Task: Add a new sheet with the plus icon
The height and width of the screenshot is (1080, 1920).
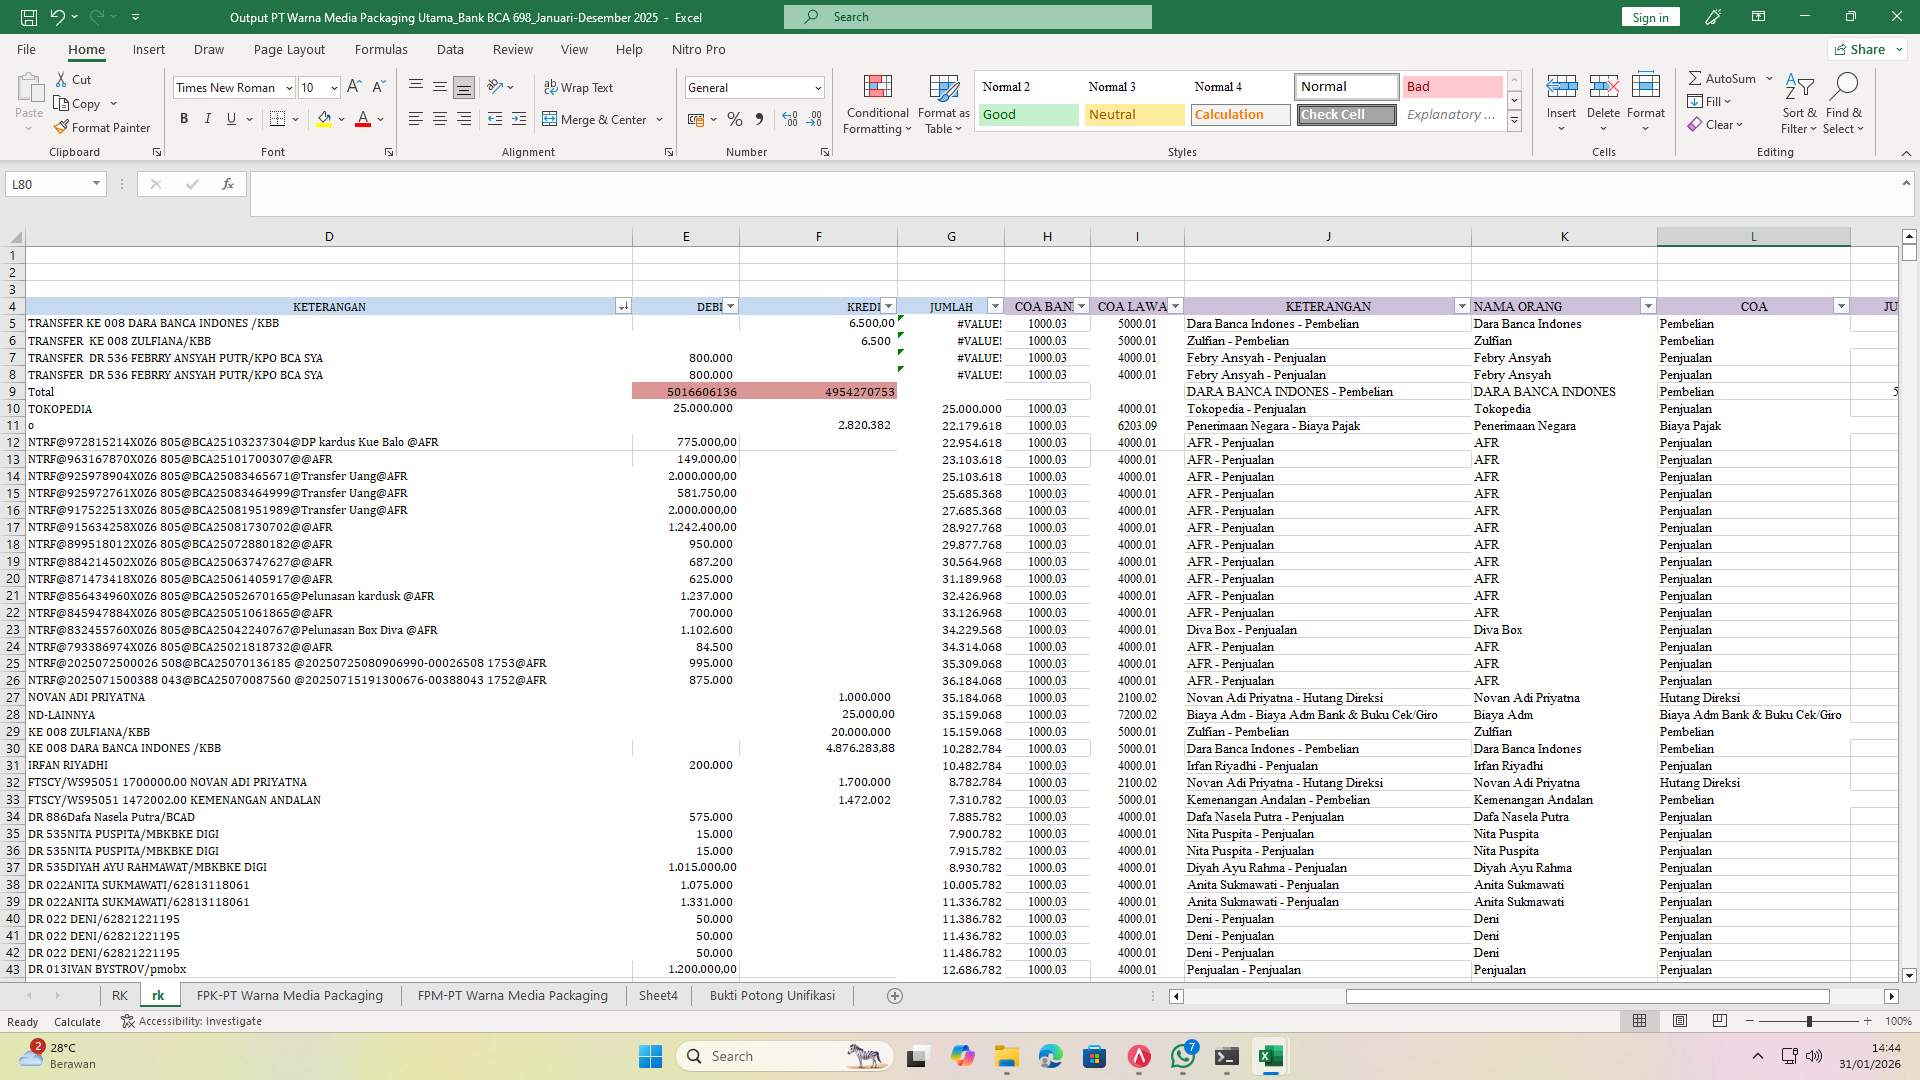Action: [895, 996]
